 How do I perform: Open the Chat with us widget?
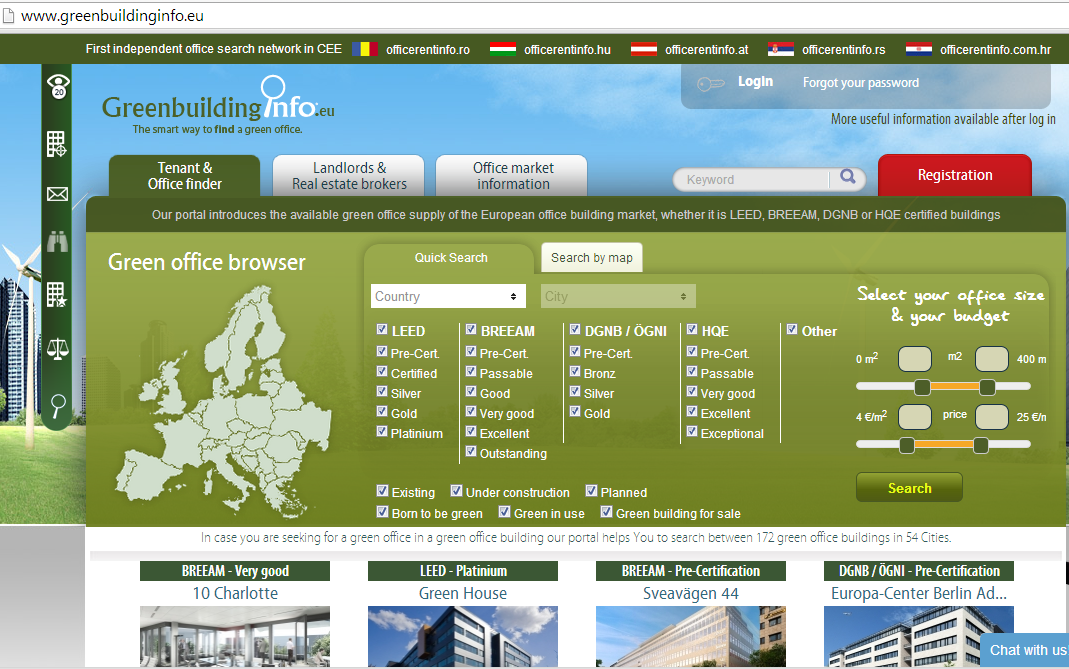(1025, 650)
